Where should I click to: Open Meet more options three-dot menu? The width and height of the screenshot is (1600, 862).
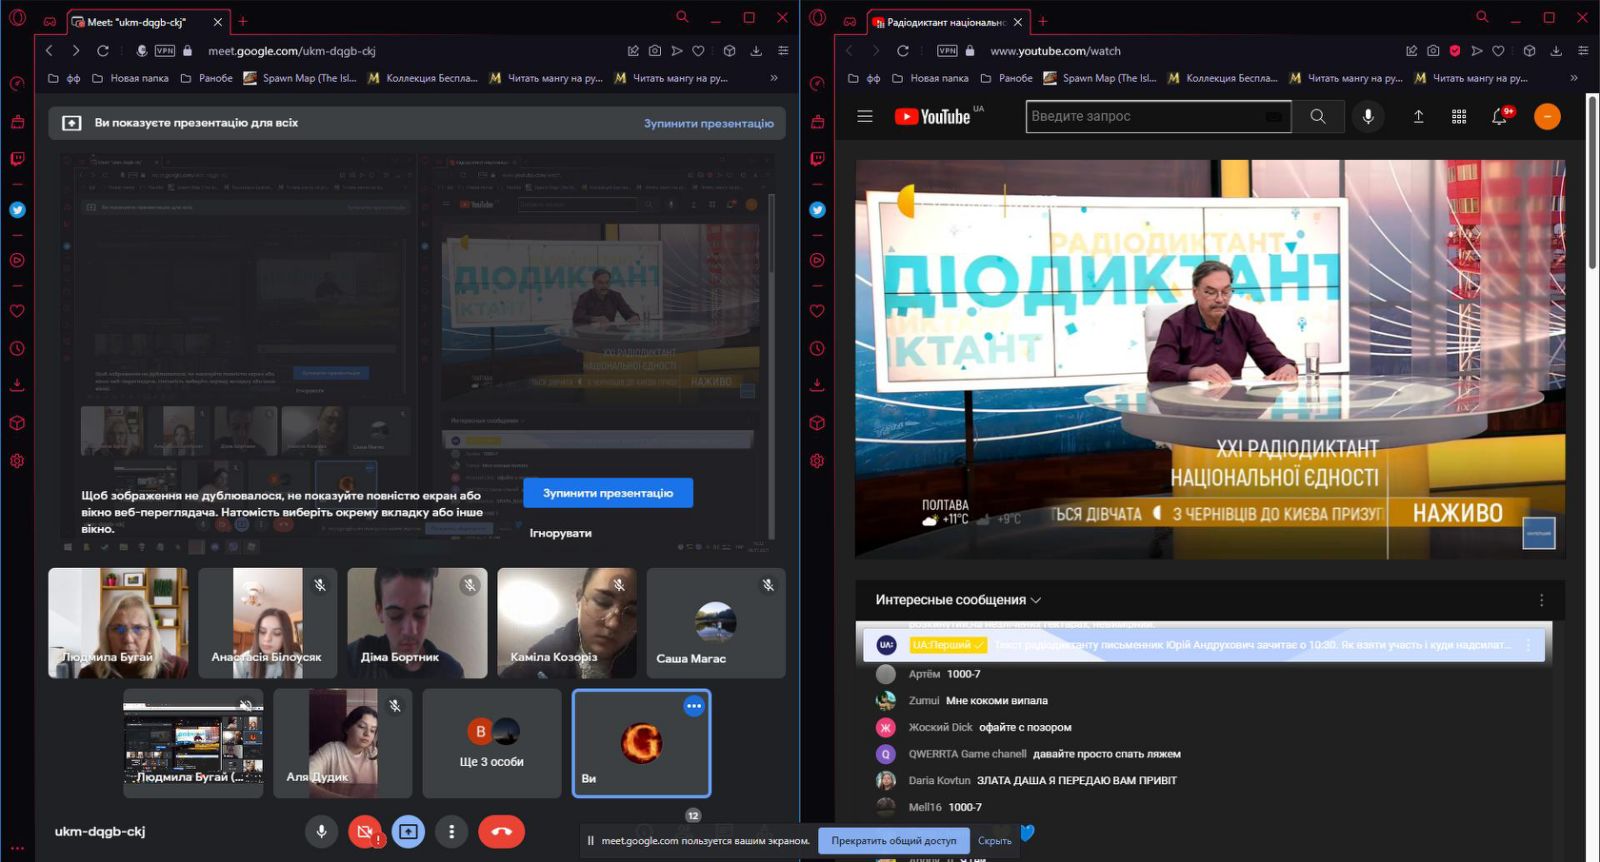(452, 831)
